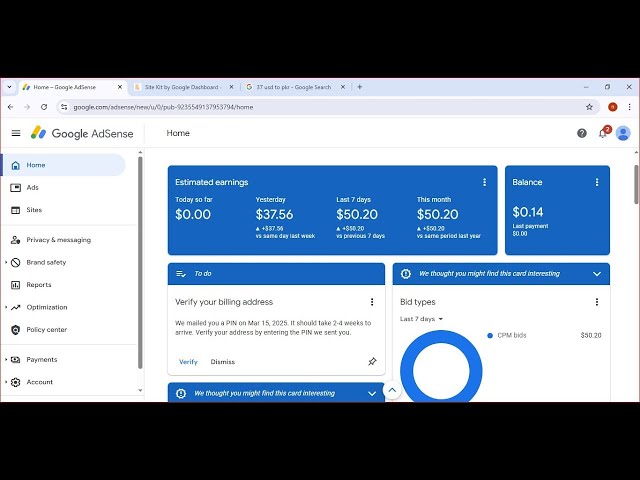This screenshot has width=640, height=480.
Task: Click the Verify link
Action: click(x=188, y=362)
